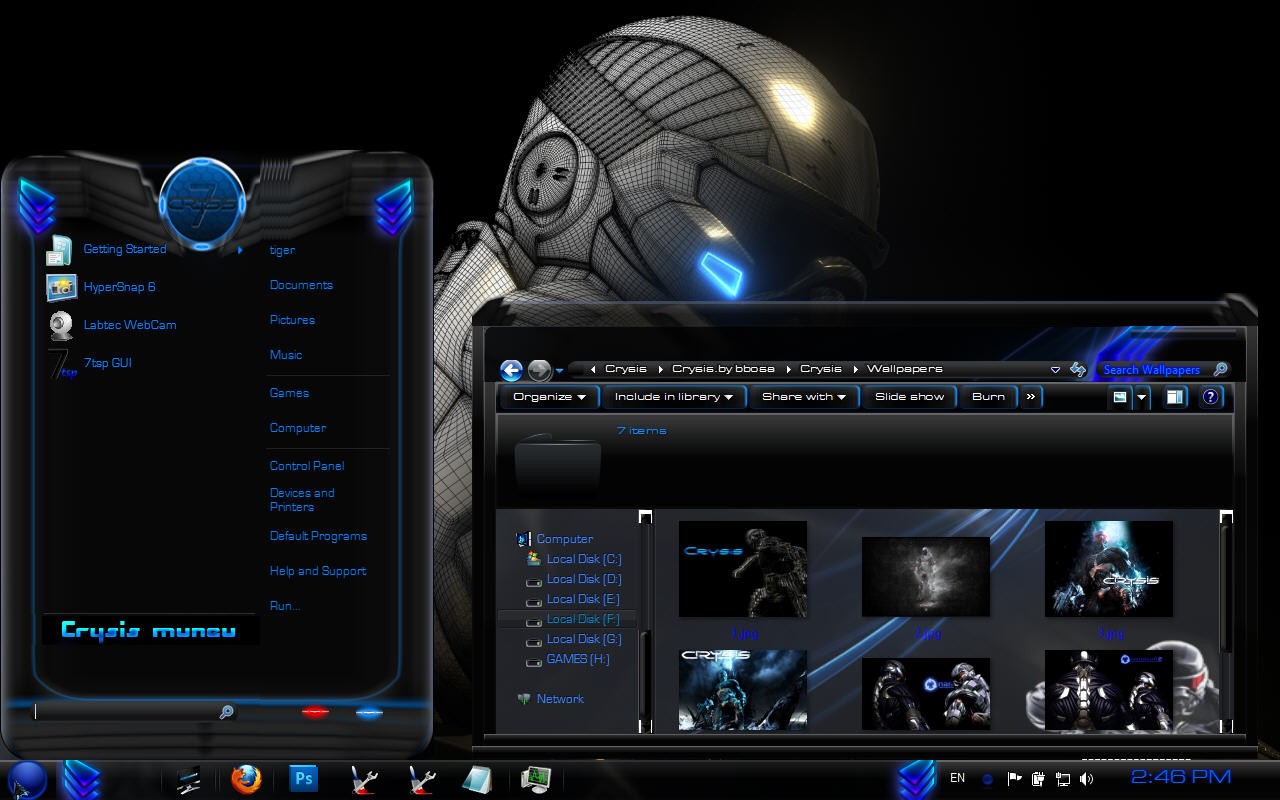Open Documents from start menu
Image resolution: width=1280 pixels, height=800 pixels.
click(x=301, y=285)
